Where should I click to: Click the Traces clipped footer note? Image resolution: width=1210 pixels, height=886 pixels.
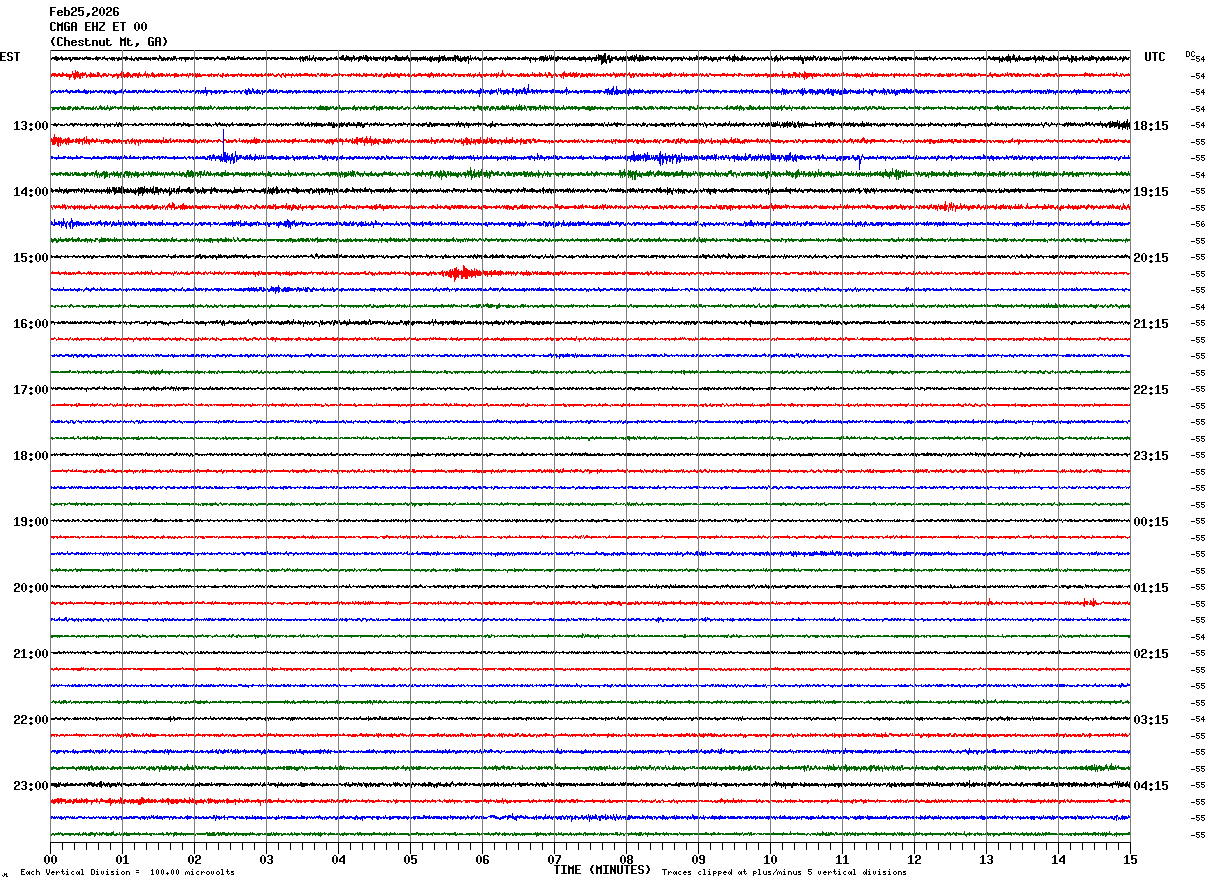click(784, 873)
